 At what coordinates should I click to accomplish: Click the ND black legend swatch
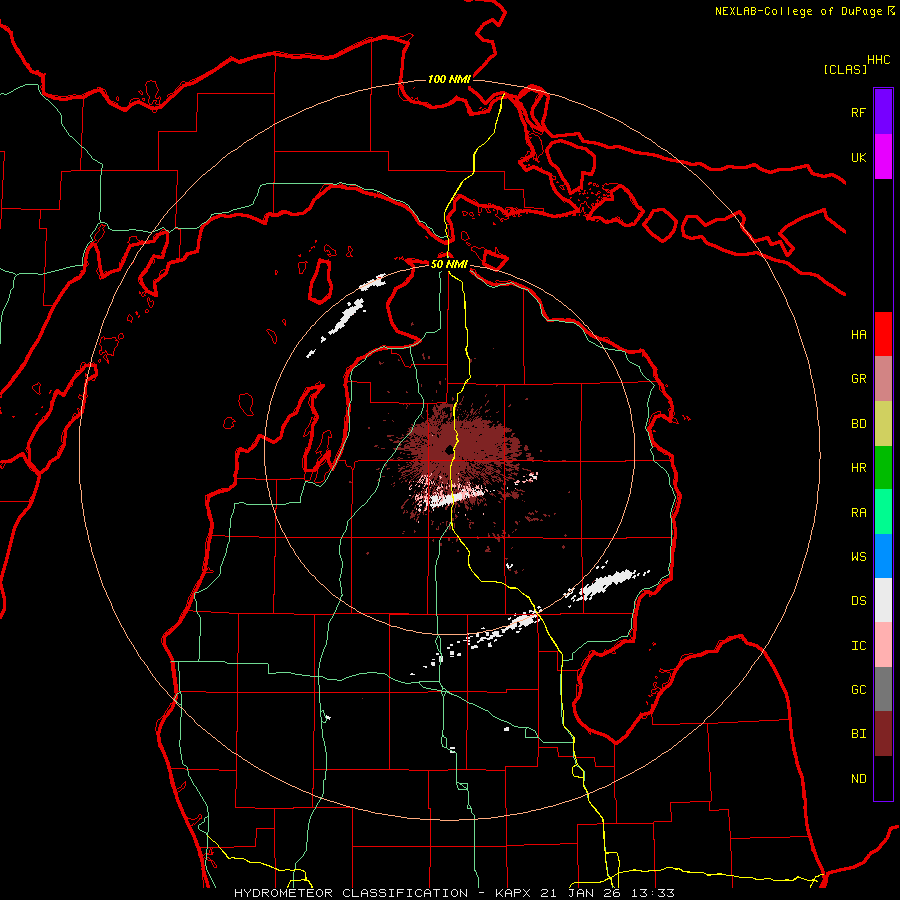coord(883,778)
